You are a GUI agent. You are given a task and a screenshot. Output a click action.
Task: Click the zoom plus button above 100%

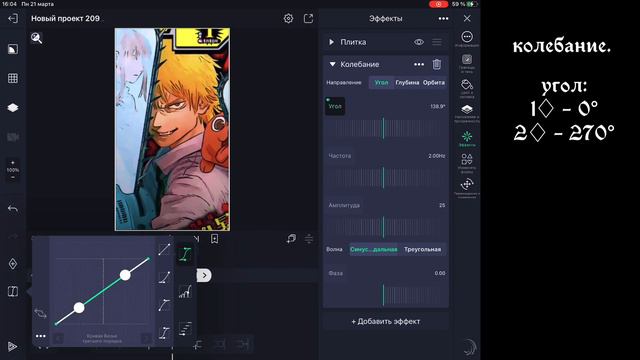pos(13,162)
